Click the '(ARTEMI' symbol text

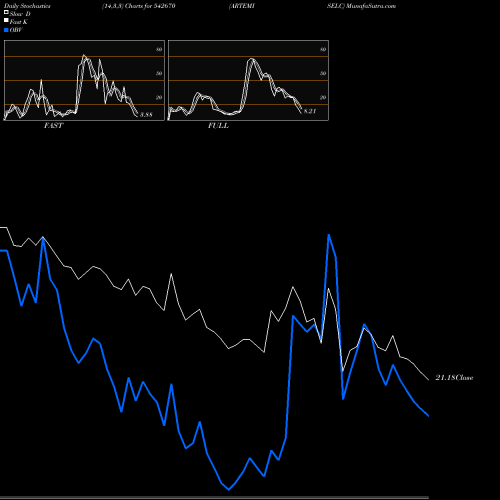(x=242, y=6)
